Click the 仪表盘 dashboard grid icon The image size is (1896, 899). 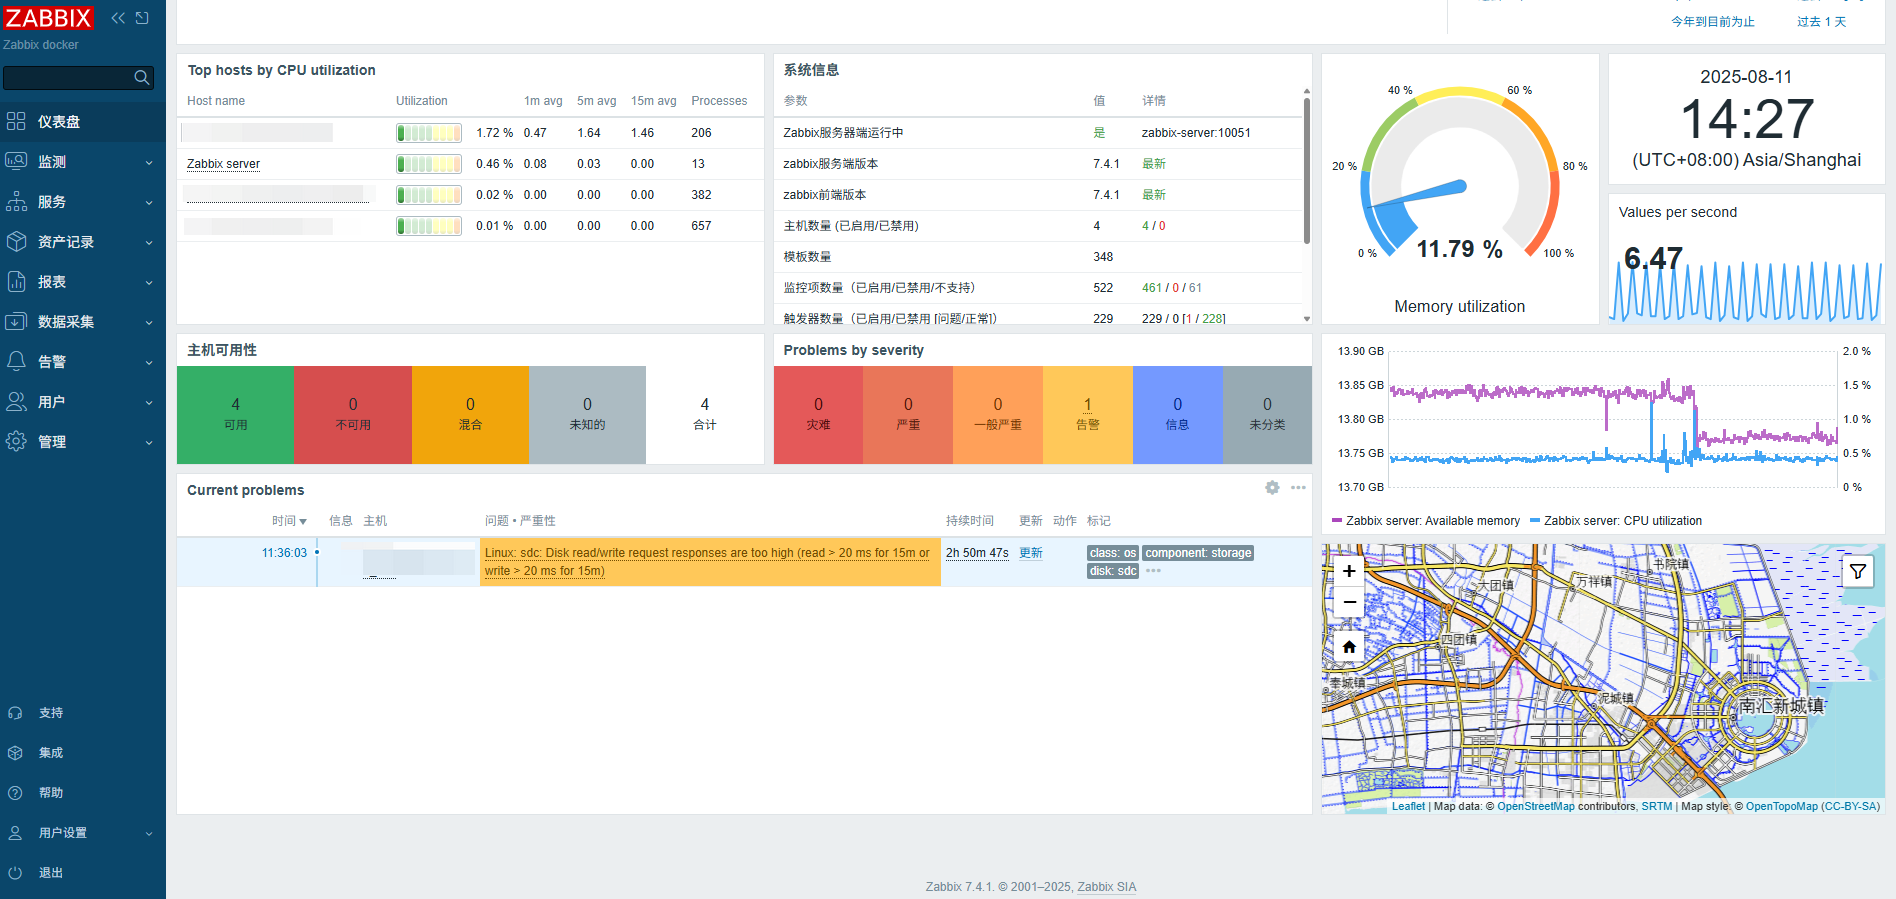pyautogui.click(x=16, y=121)
